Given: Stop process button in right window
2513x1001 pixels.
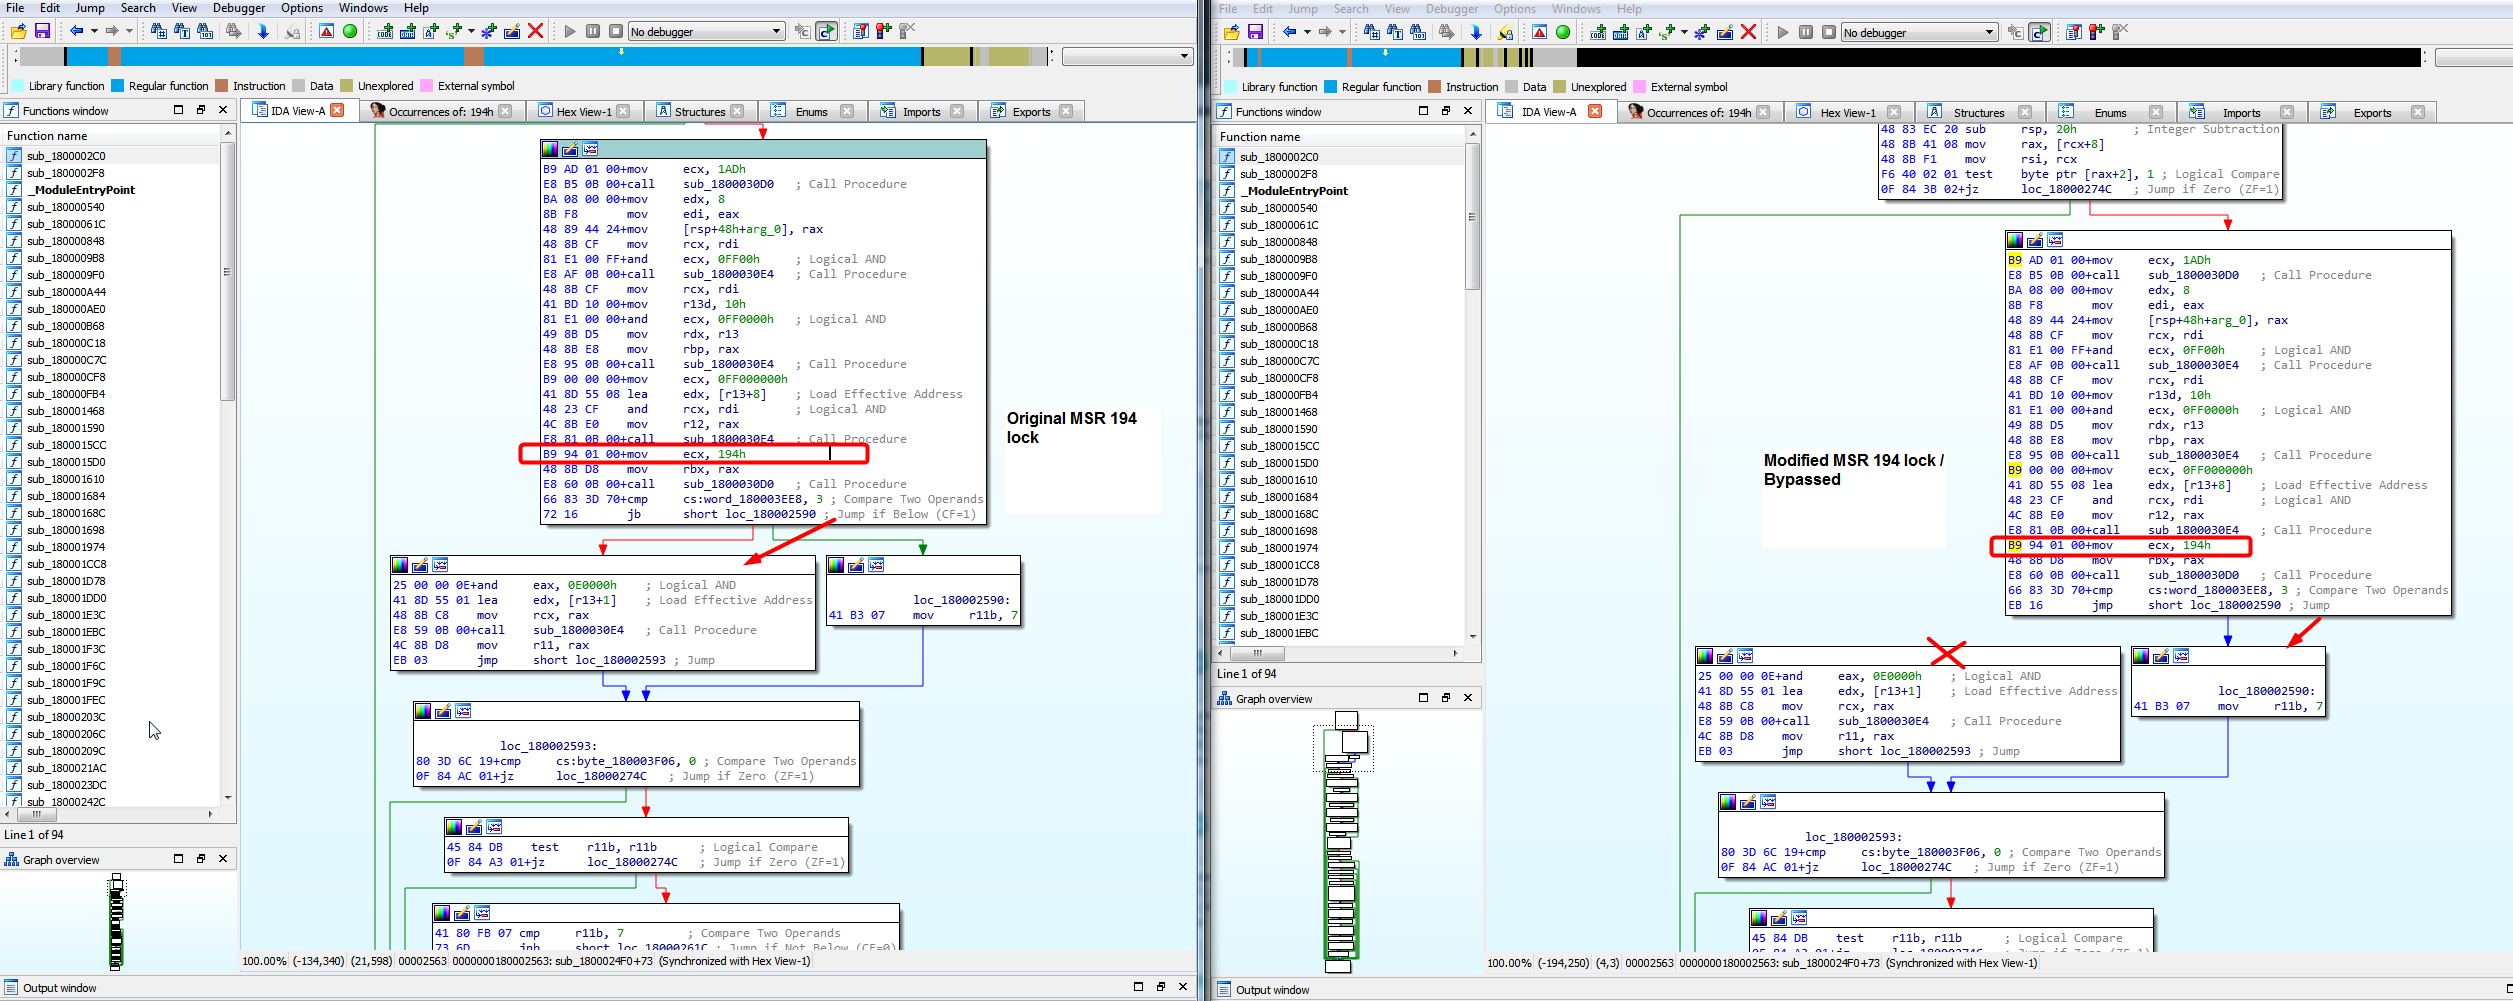Looking at the screenshot, I should 1829,32.
